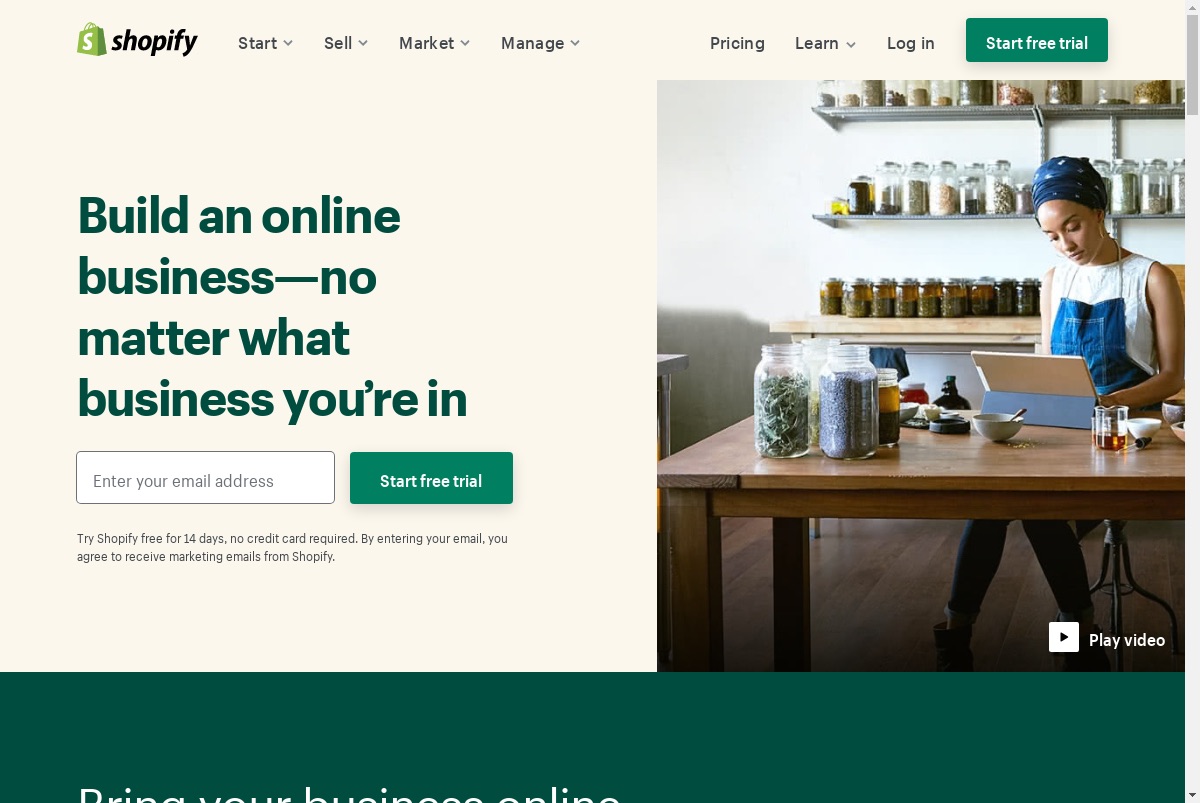Click the Log in link

coord(911,43)
